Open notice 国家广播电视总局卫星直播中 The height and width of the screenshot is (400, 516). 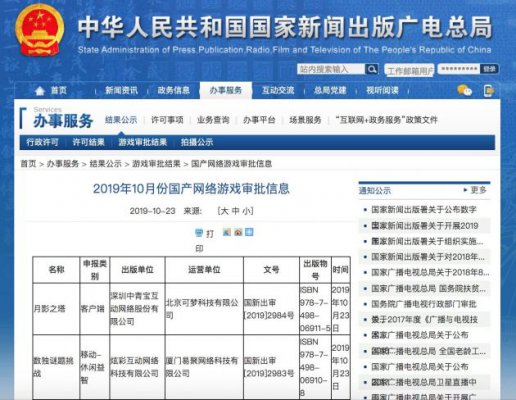click(x=424, y=382)
